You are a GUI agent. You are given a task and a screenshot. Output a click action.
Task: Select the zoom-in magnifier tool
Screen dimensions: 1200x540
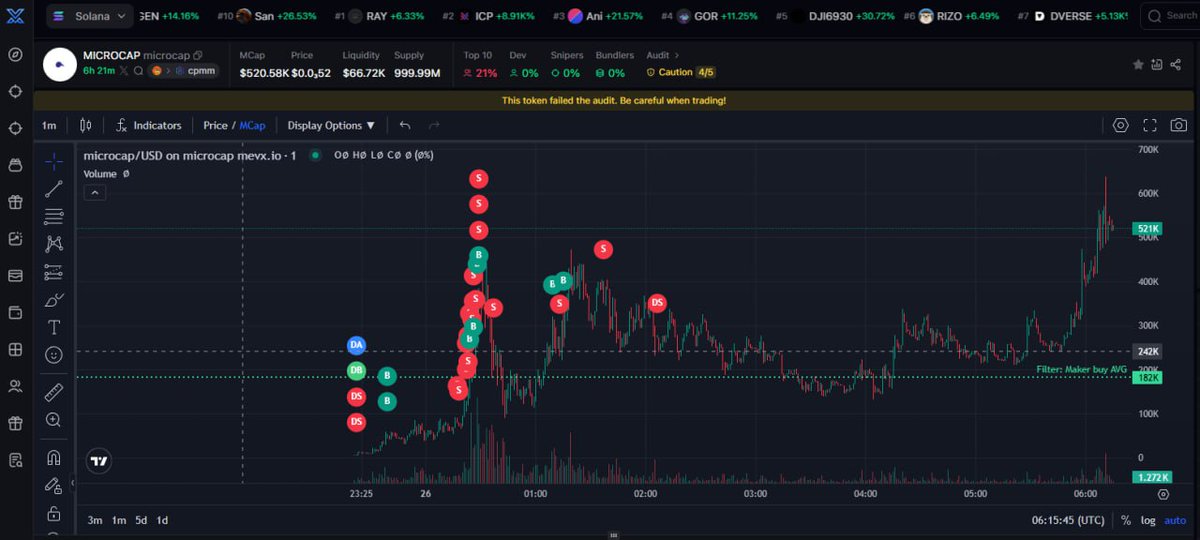(54, 420)
